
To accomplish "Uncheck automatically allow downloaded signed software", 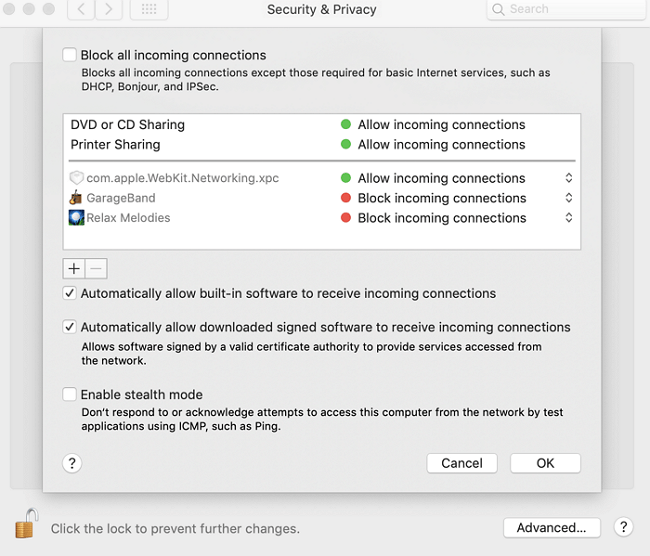I will (70, 327).
